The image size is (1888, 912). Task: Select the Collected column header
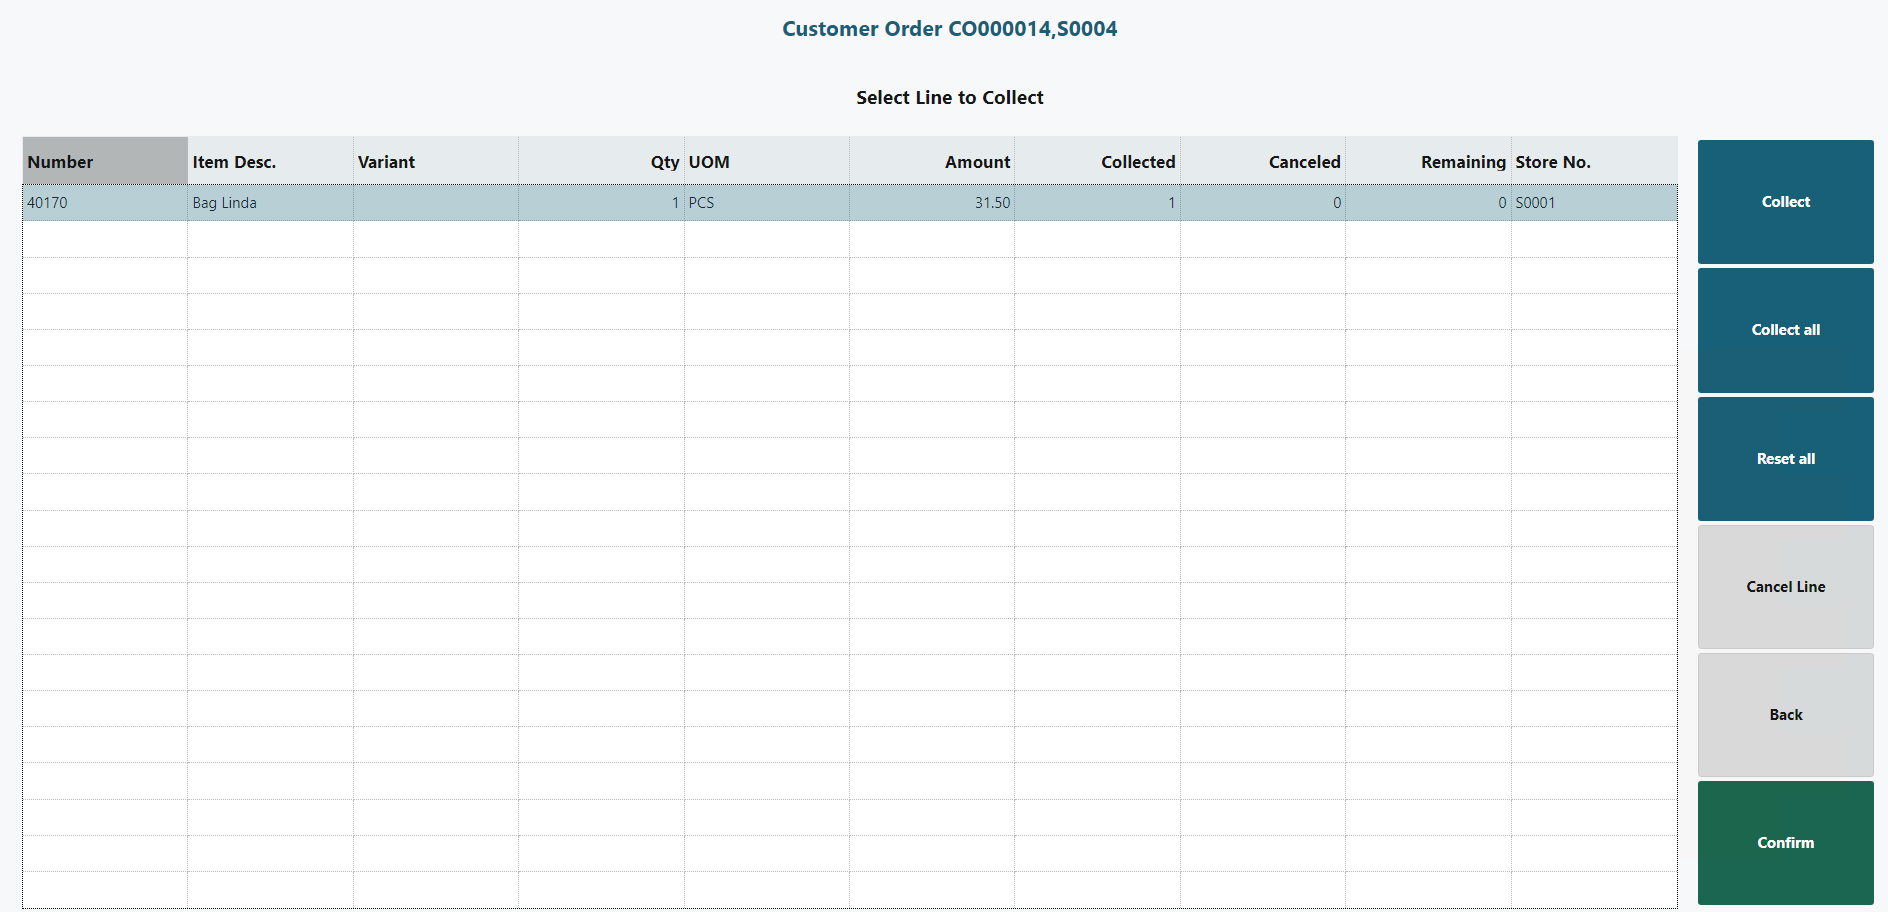(1097, 162)
